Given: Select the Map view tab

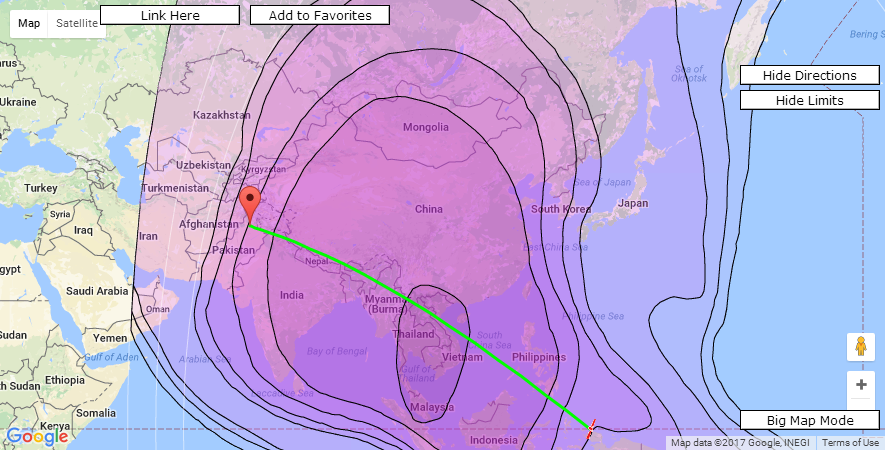Looking at the screenshot, I should [29, 23].
